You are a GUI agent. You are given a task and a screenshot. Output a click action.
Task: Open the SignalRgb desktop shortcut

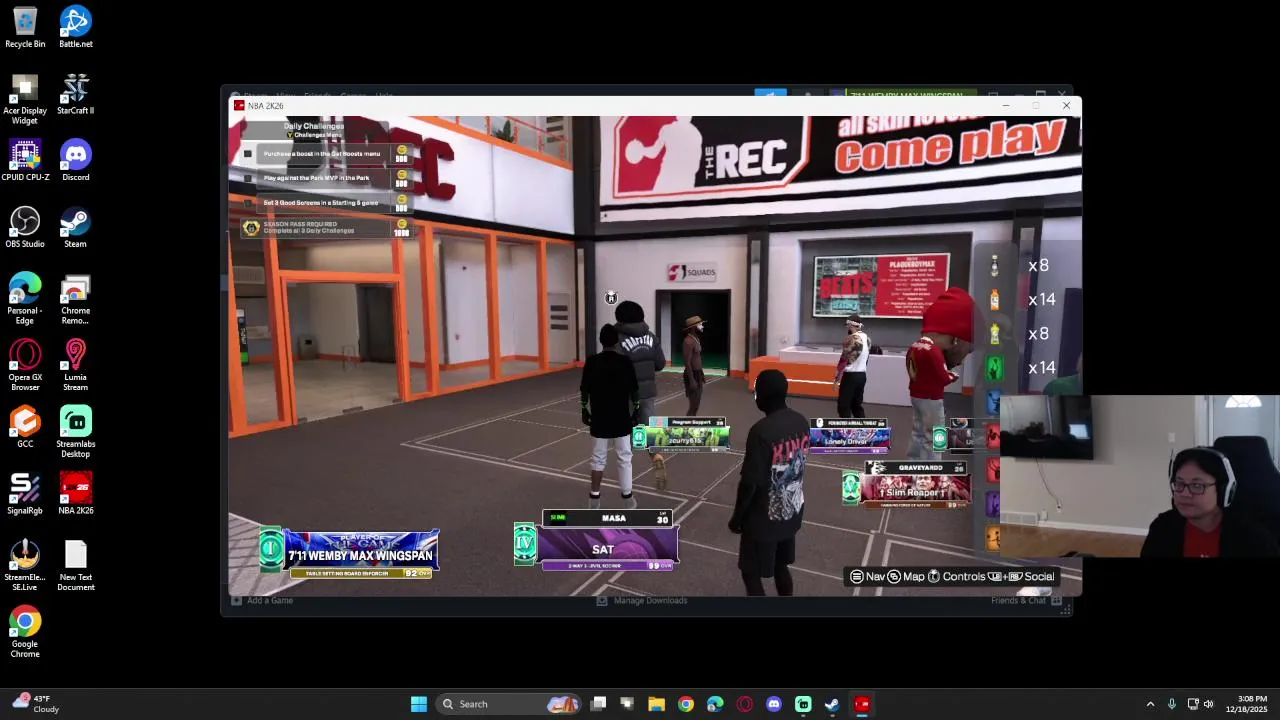coord(25,494)
